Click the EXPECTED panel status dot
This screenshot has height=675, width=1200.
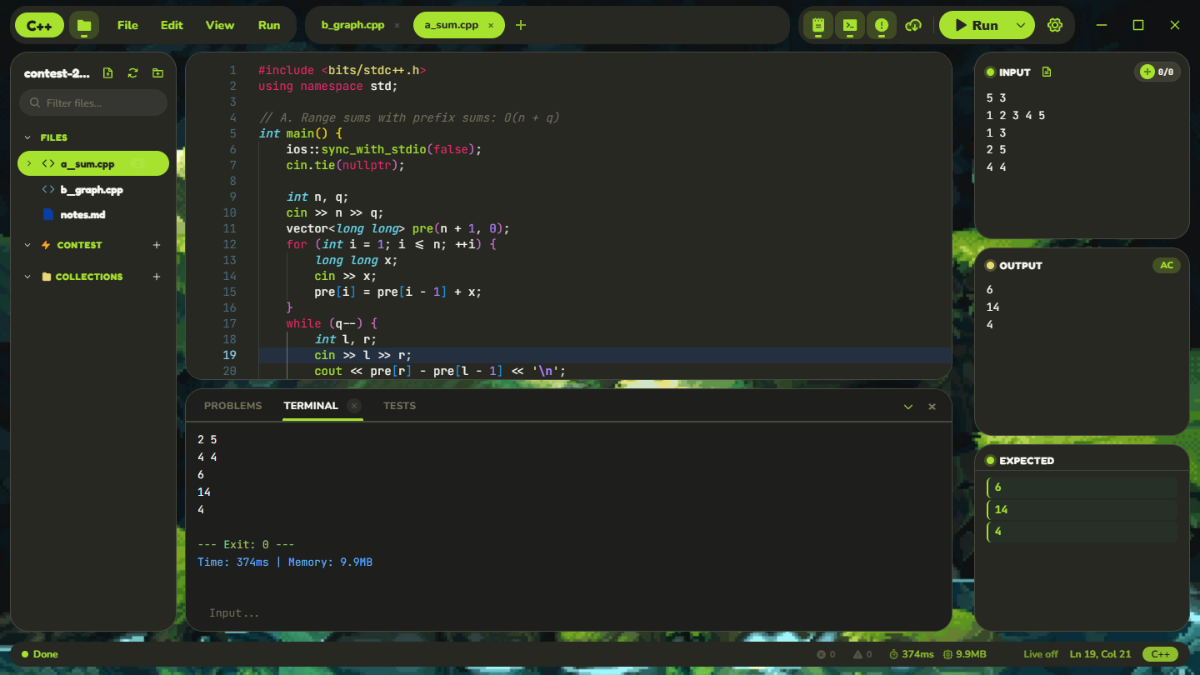point(990,461)
